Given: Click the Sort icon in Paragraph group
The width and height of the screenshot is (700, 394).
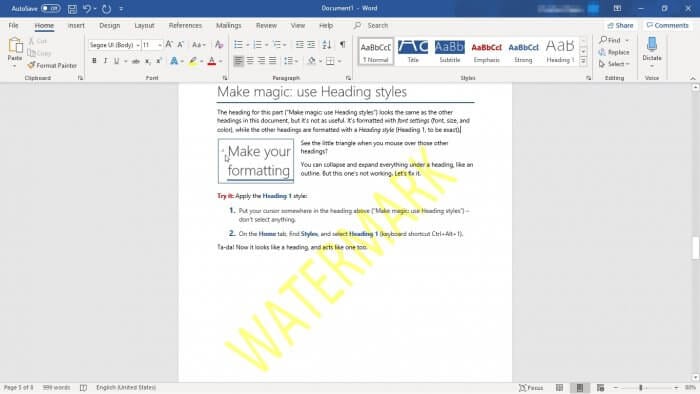Looking at the screenshot, I should pyautogui.click(x=327, y=44).
